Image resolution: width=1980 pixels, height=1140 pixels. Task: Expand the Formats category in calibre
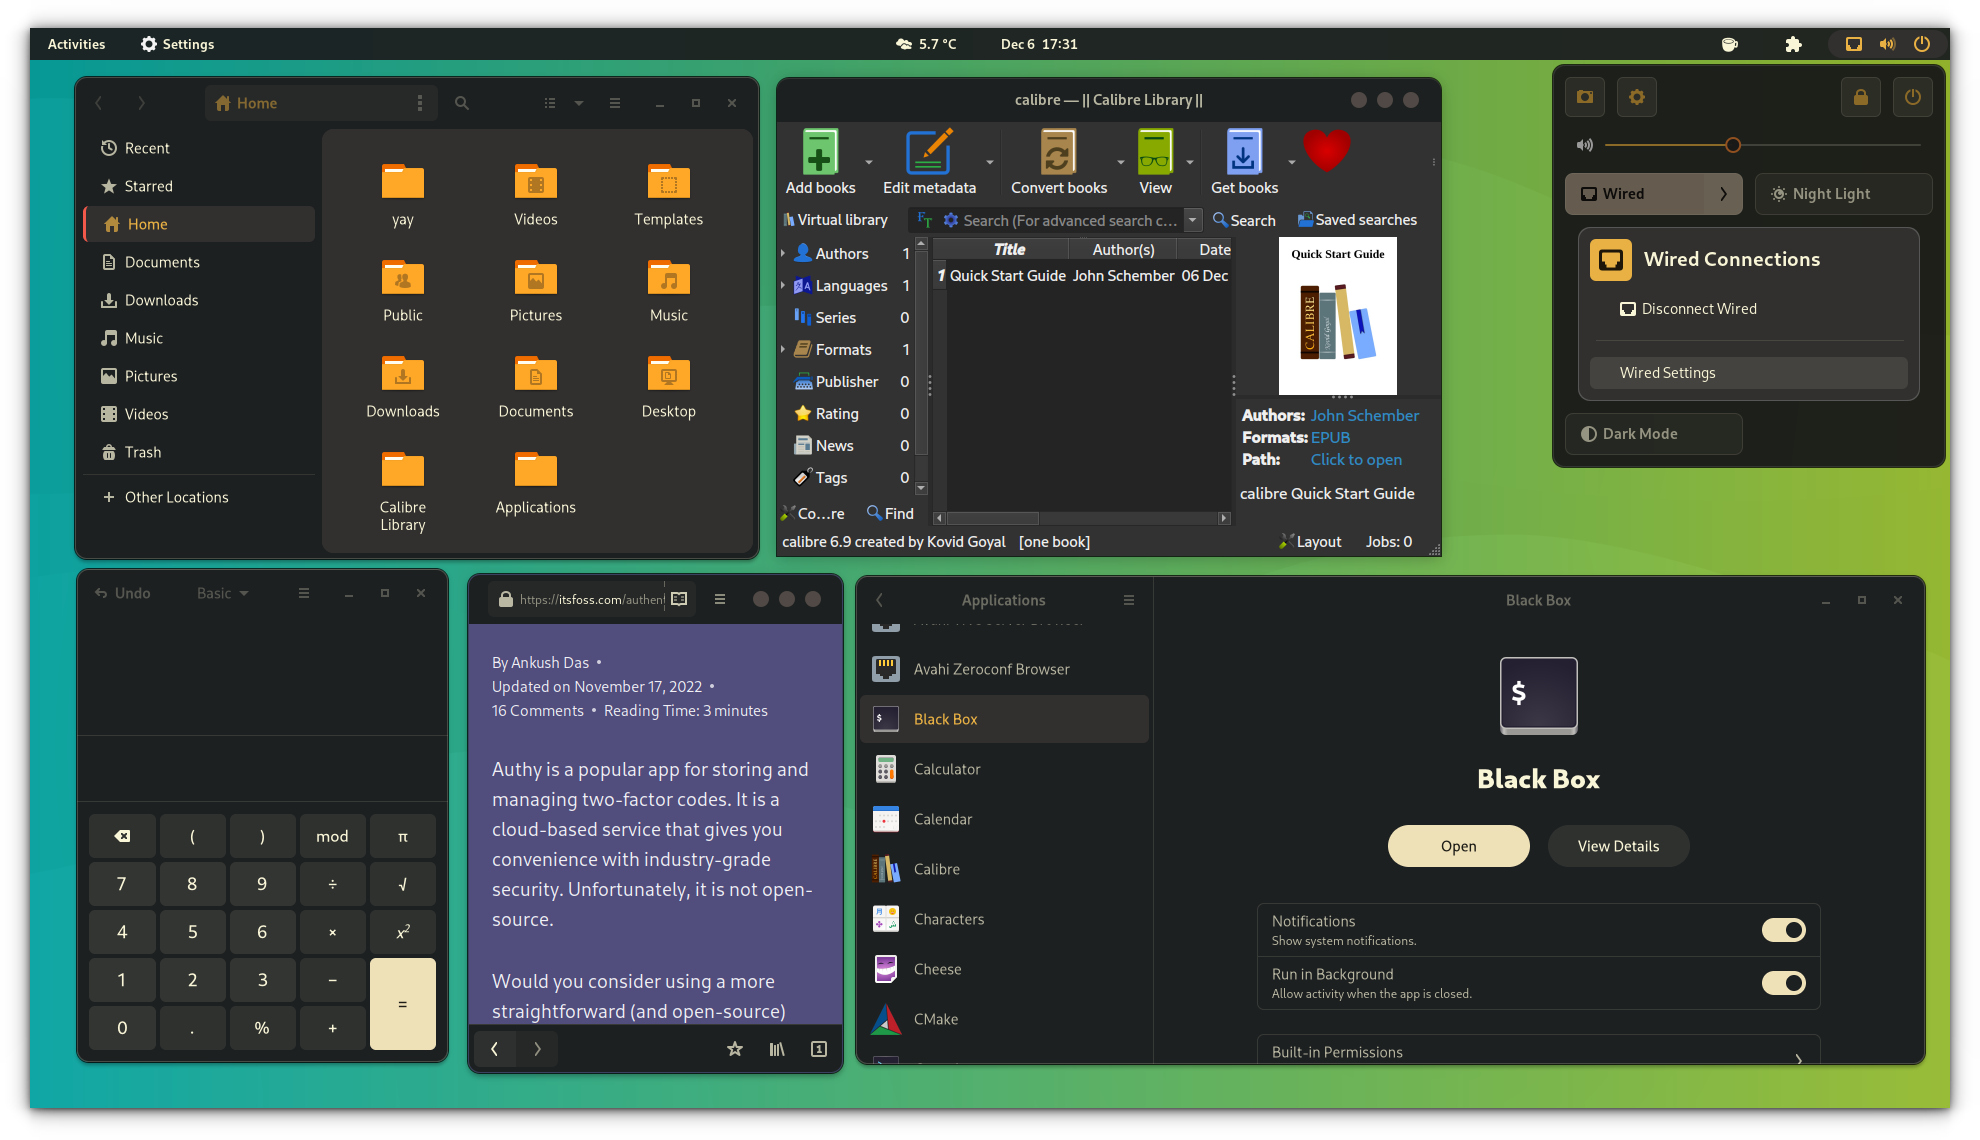pyautogui.click(x=783, y=350)
